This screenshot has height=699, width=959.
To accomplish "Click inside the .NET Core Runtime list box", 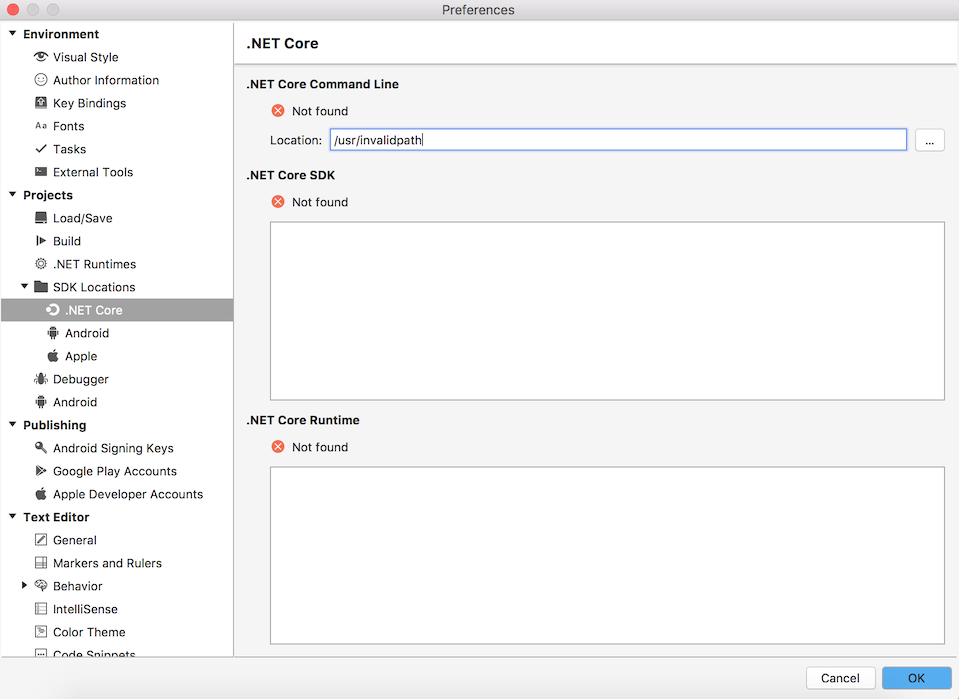I will [607, 555].
